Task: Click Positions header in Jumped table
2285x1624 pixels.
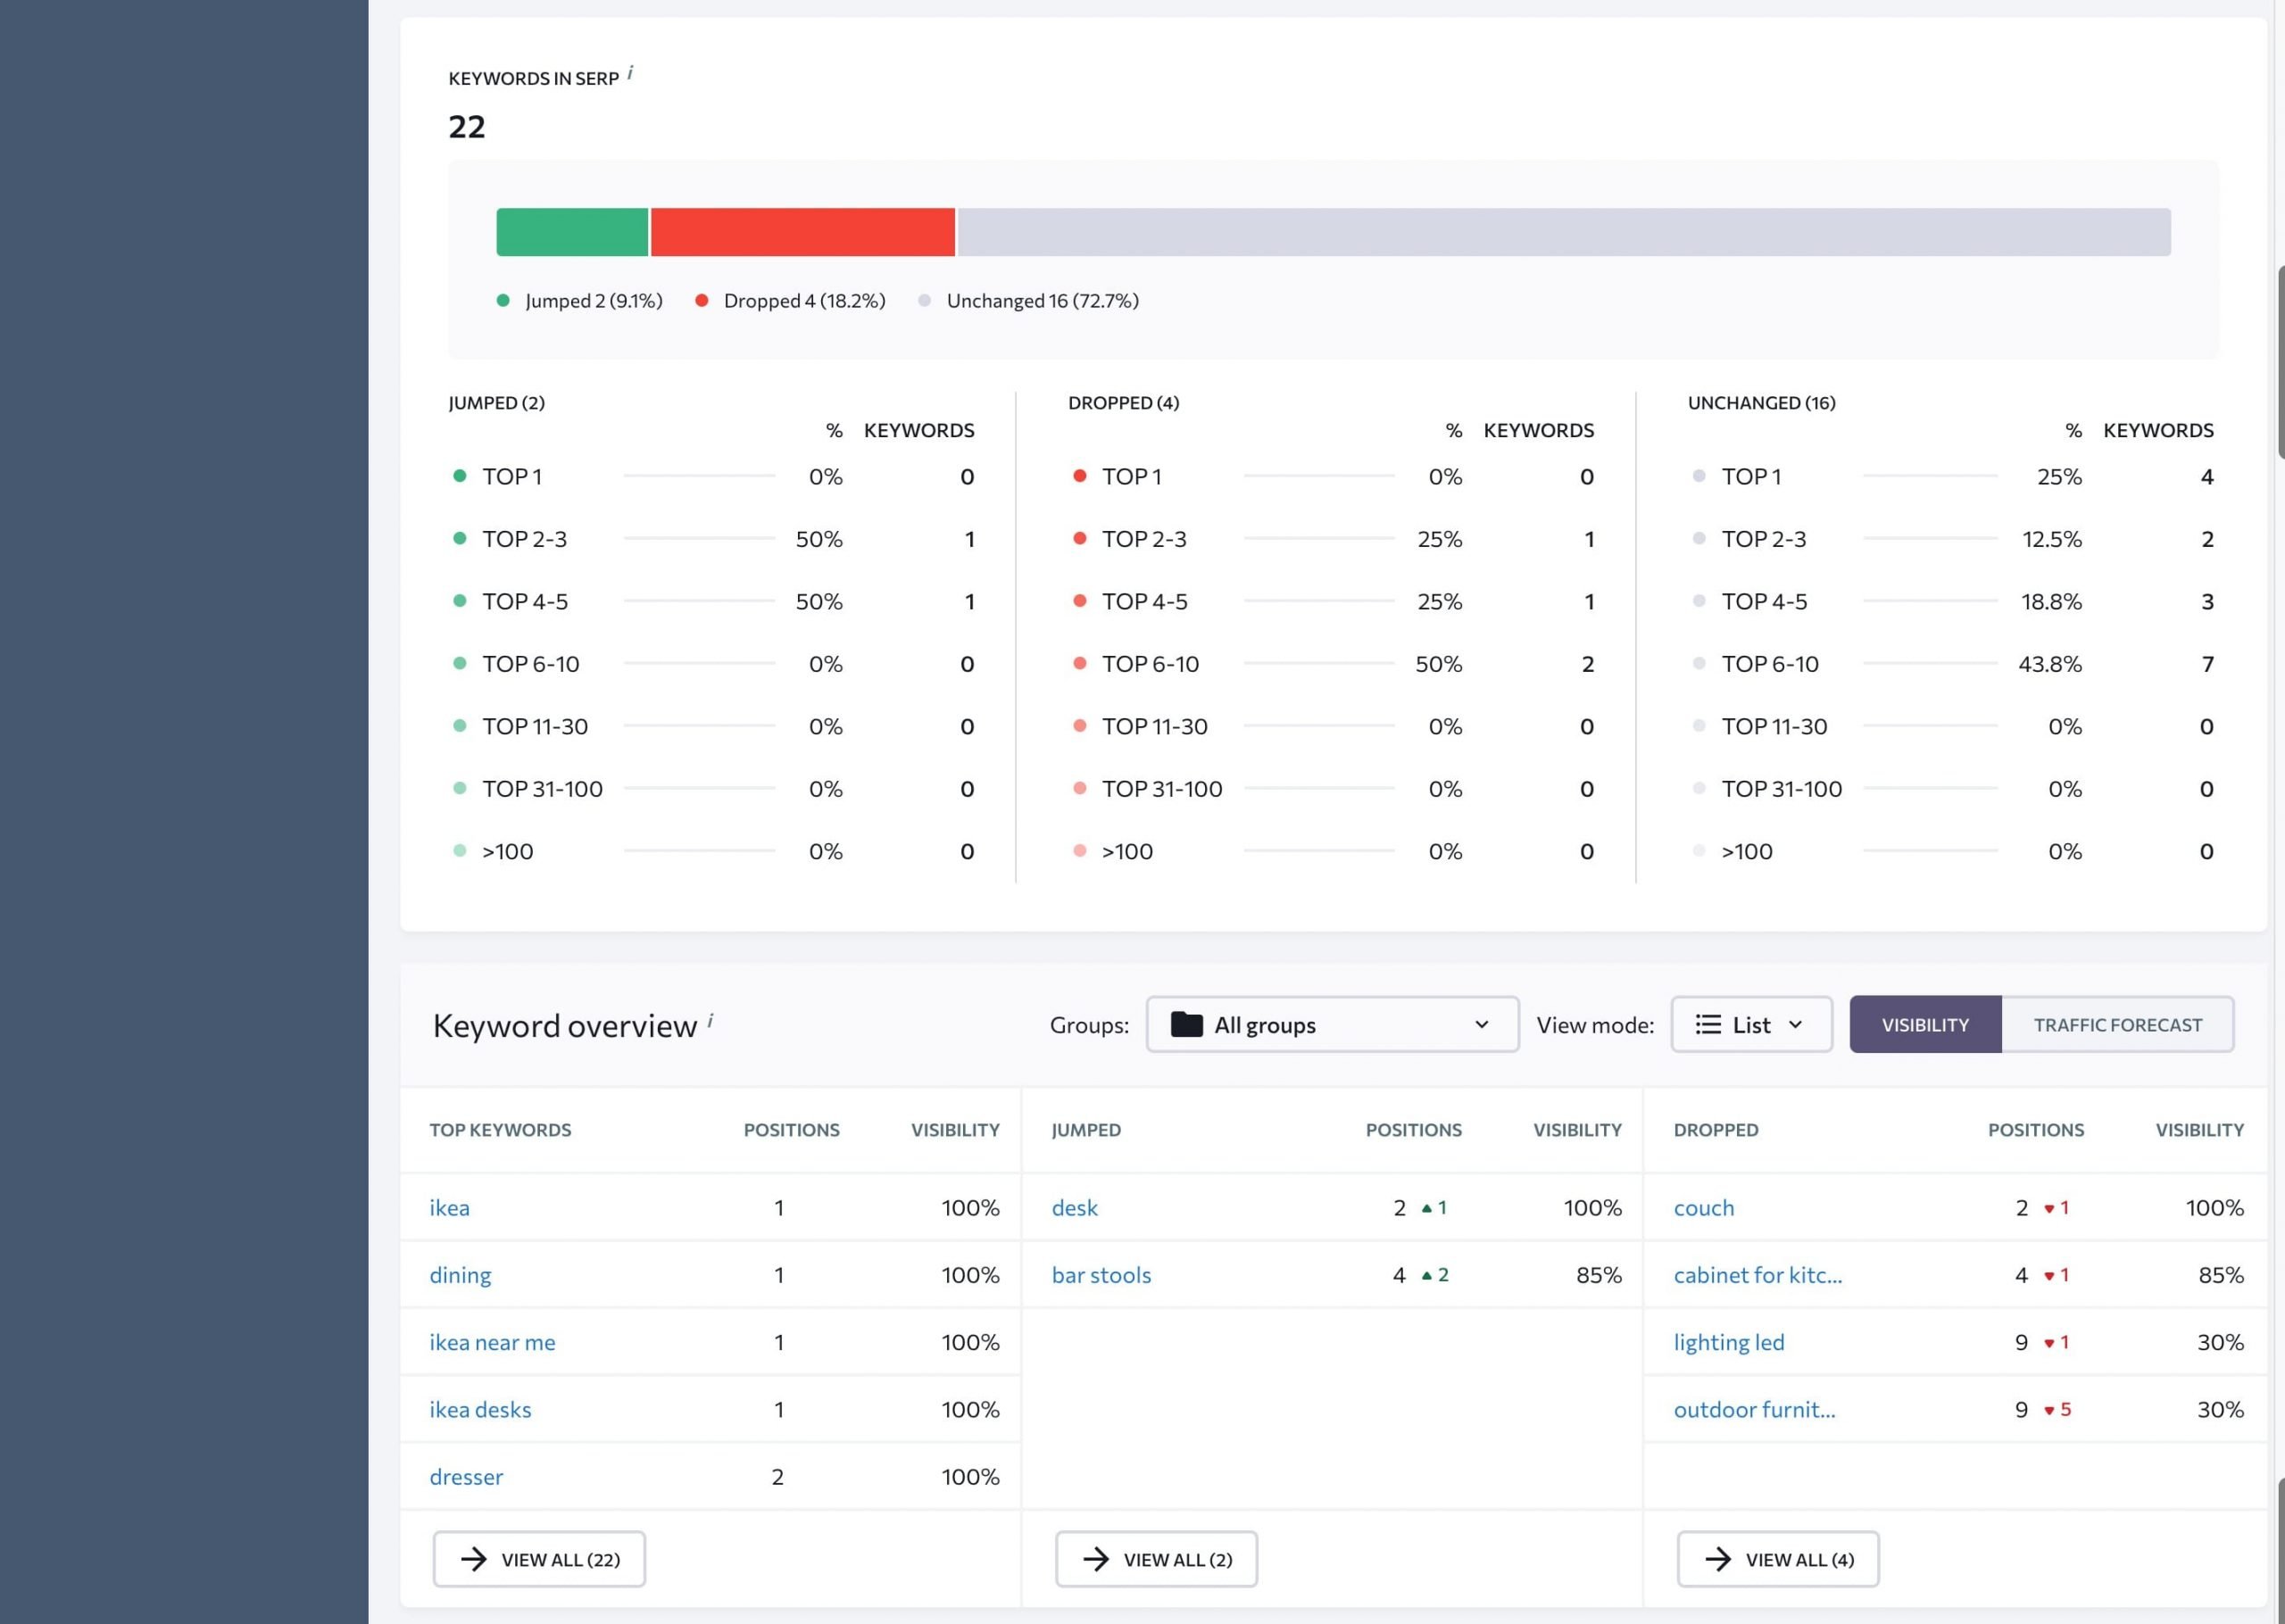Action: coord(1413,1130)
